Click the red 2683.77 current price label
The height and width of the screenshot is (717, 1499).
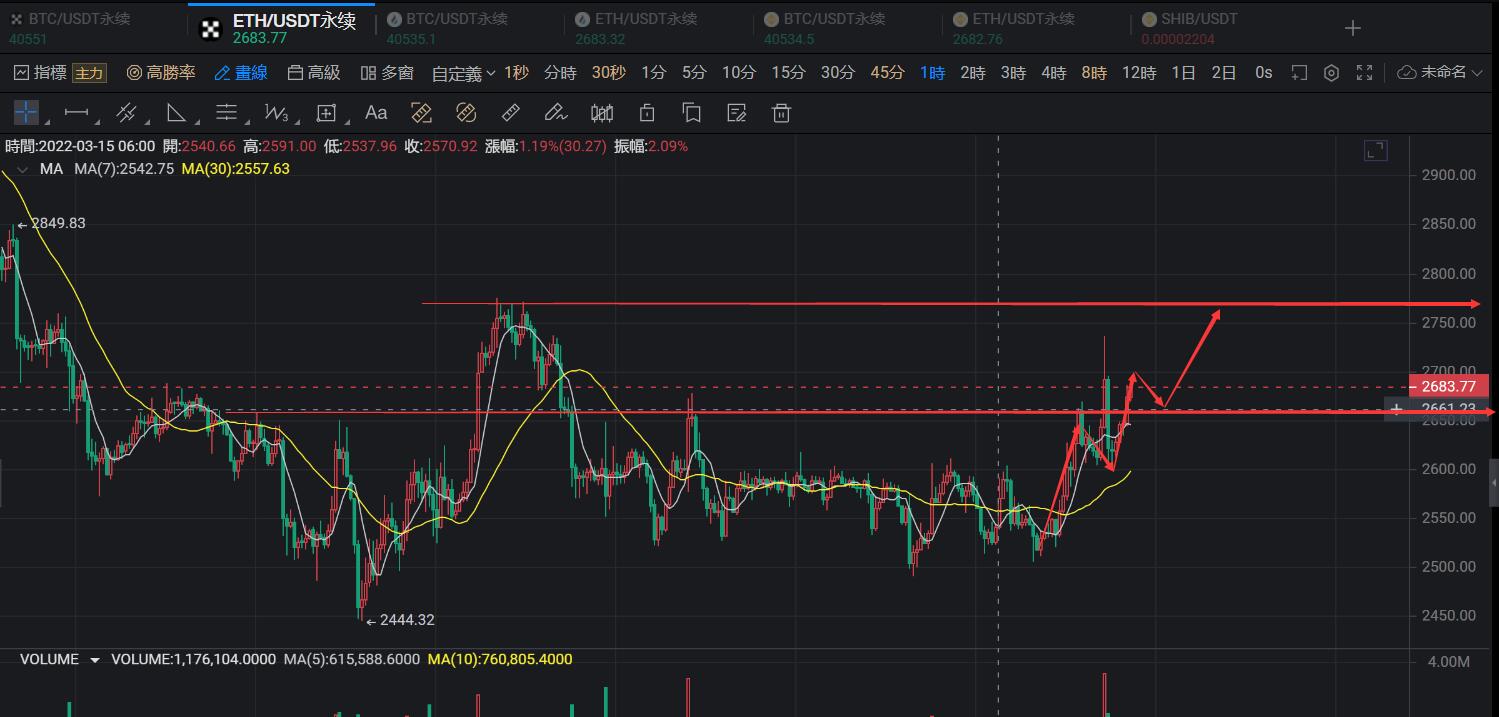[x=1448, y=386]
